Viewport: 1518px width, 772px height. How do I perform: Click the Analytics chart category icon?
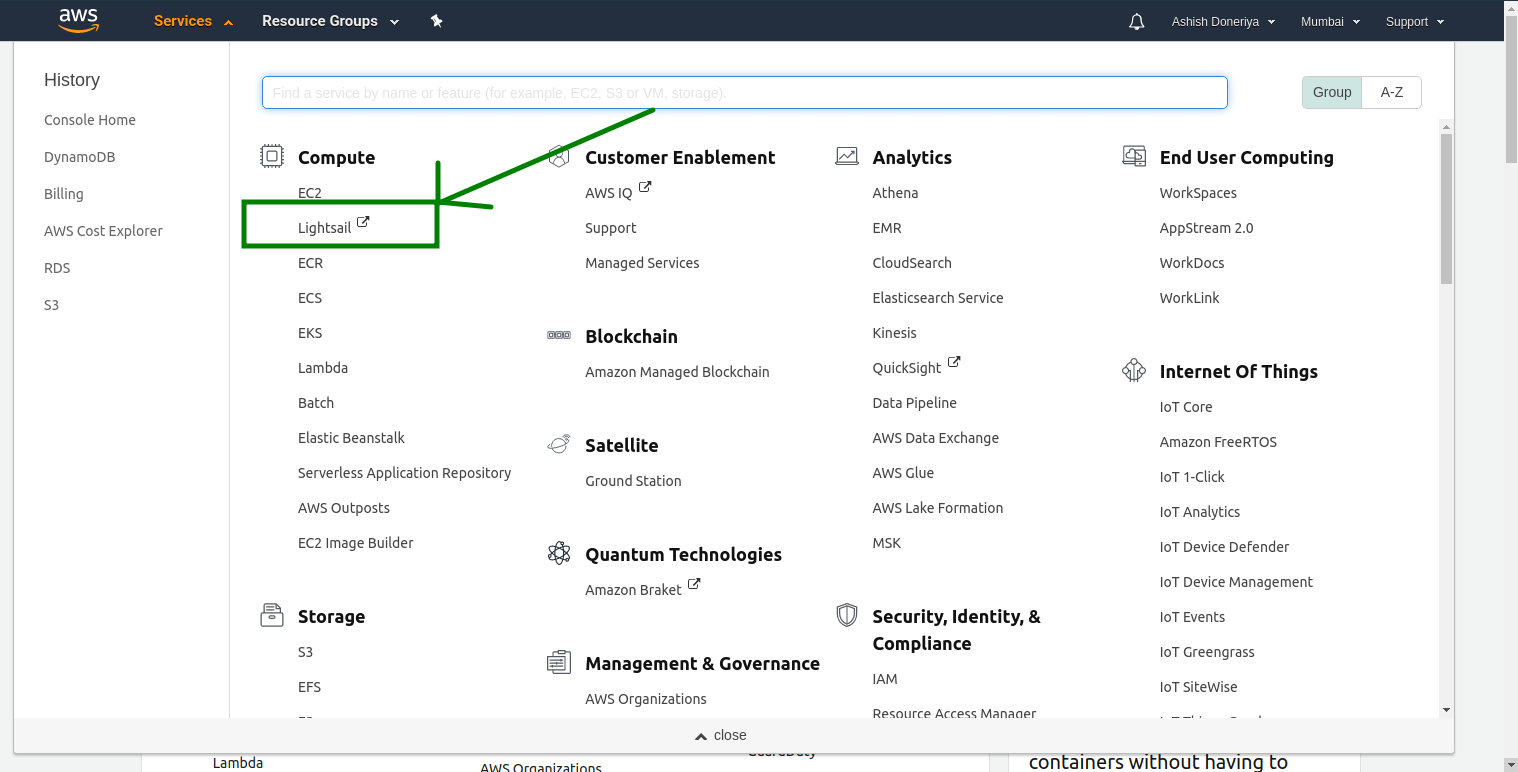pyautogui.click(x=846, y=156)
